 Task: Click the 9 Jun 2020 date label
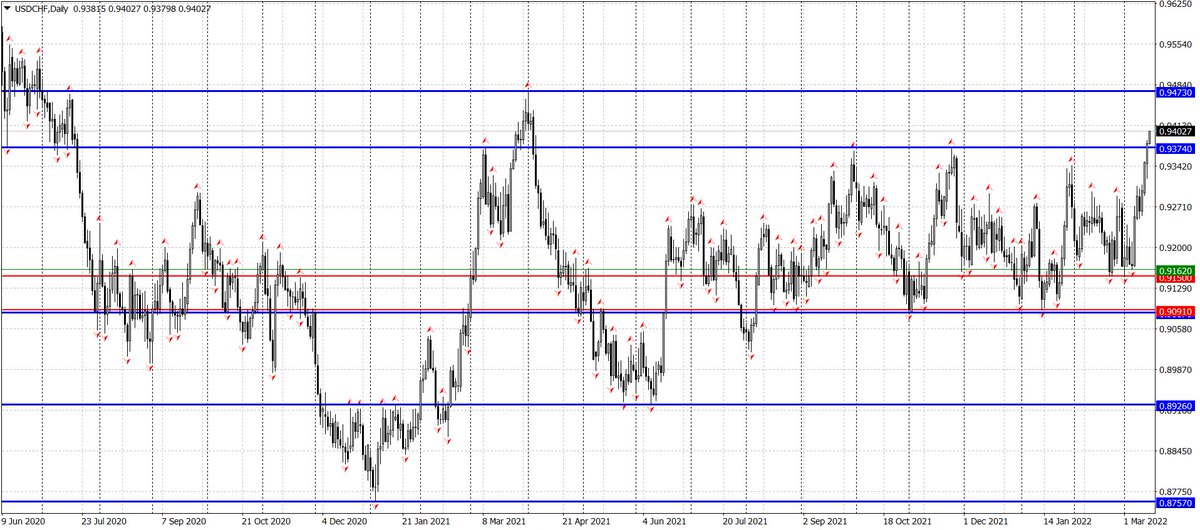24,521
